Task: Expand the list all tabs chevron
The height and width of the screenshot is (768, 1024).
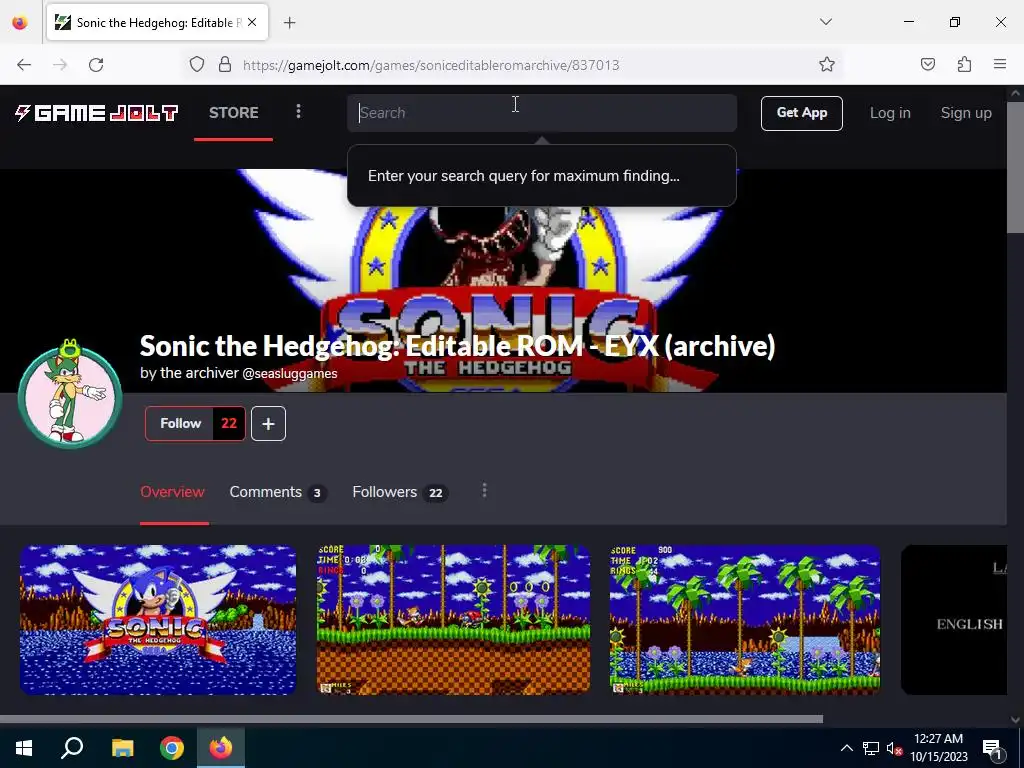Action: click(825, 22)
